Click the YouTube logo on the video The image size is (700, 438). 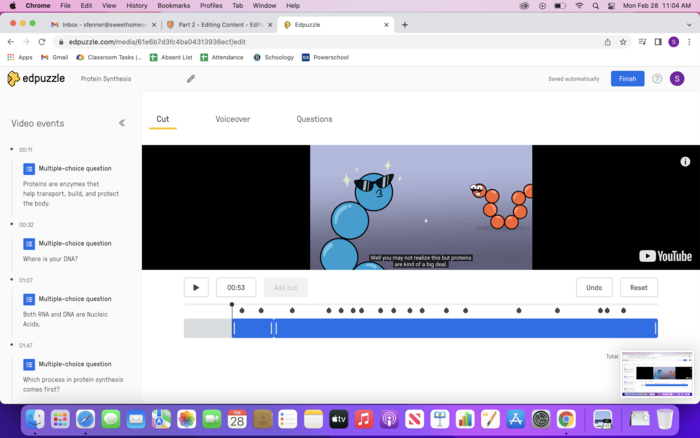pos(665,256)
